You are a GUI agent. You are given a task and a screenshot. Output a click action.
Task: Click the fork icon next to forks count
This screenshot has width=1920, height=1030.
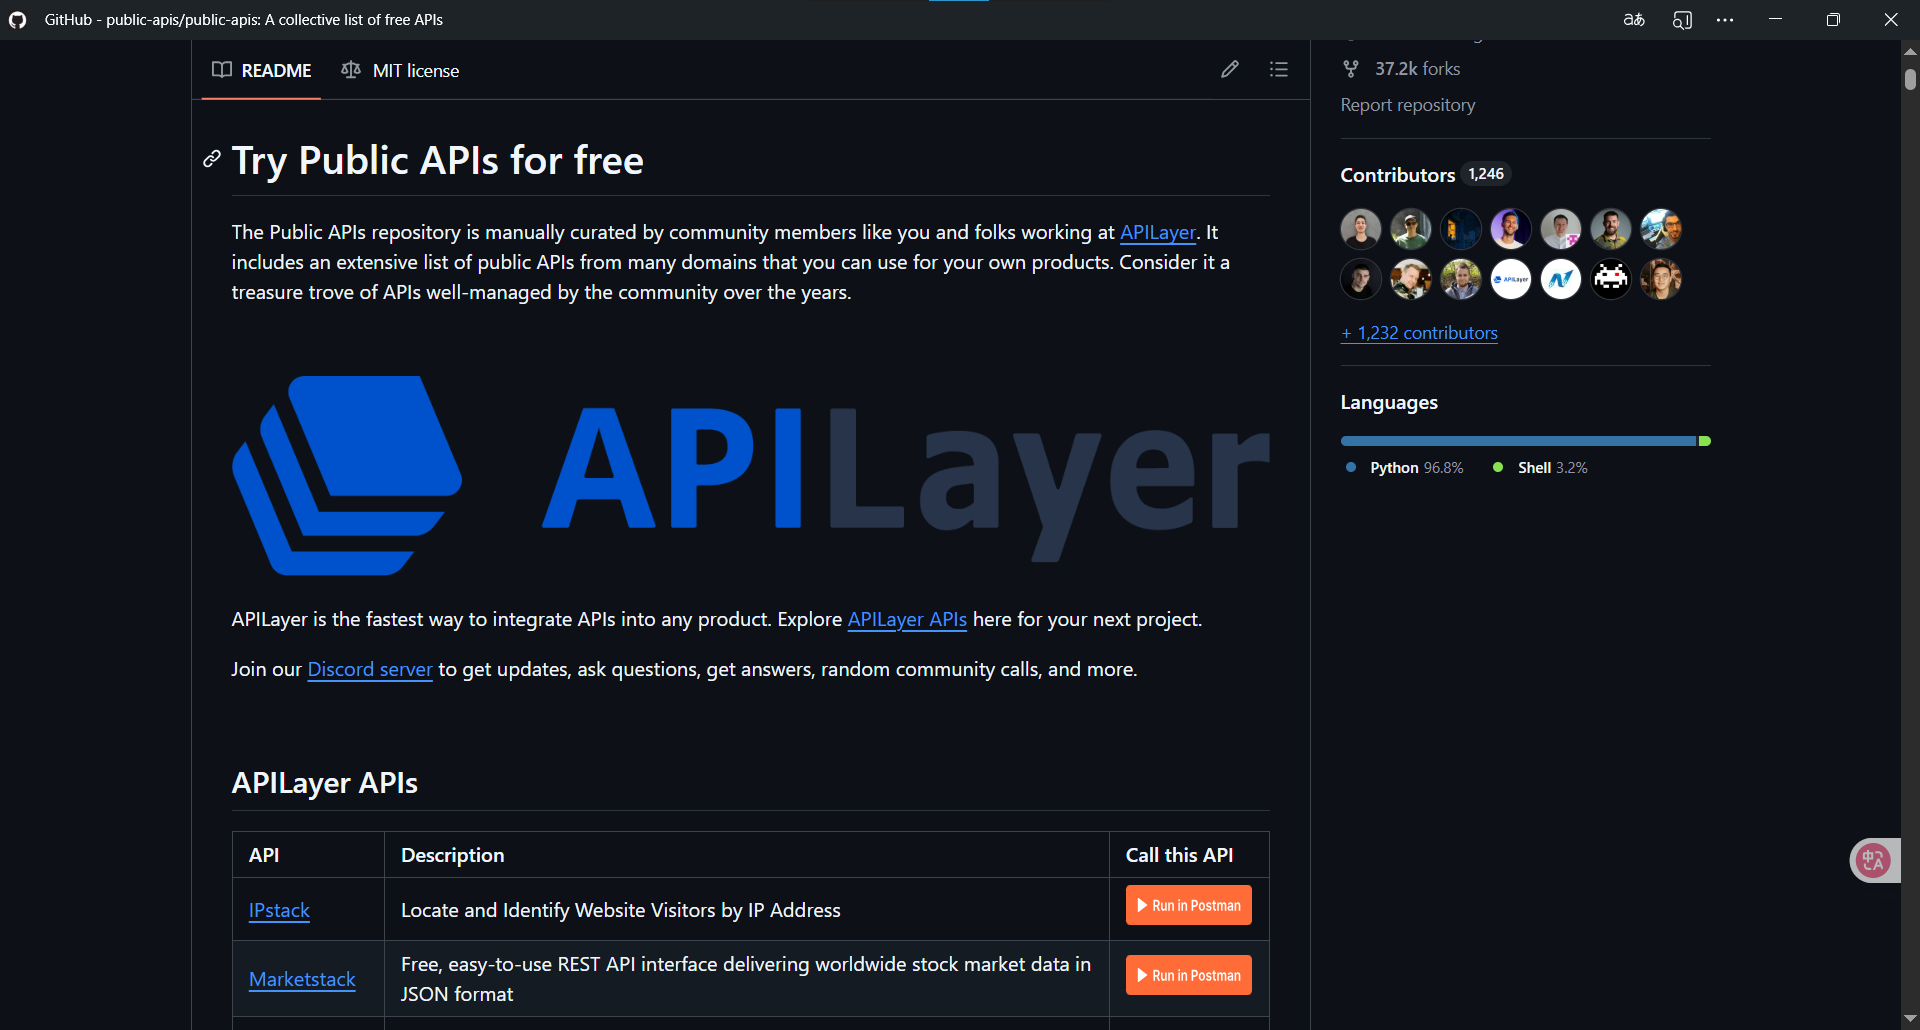[1351, 69]
